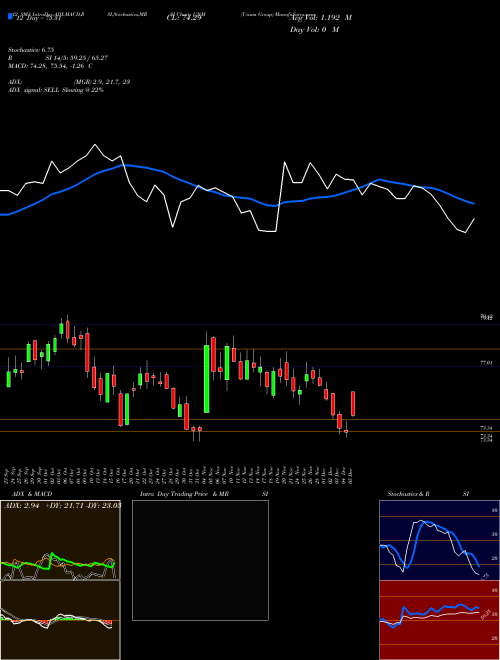Click the tall green candlestick in the price chart
The image size is (500, 660).
207,379
